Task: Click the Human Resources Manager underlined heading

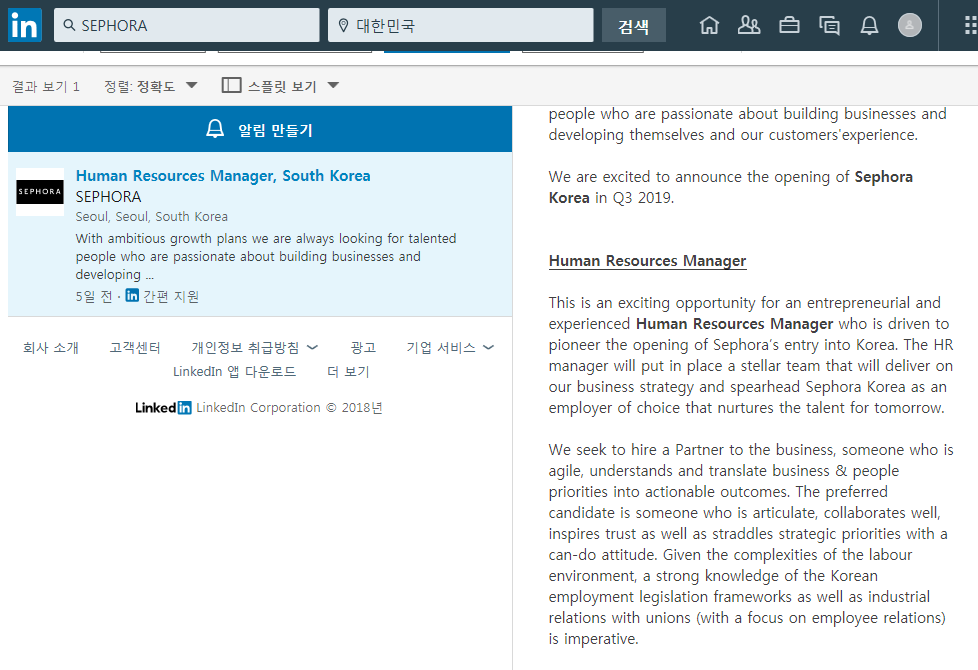Action: coord(647,261)
